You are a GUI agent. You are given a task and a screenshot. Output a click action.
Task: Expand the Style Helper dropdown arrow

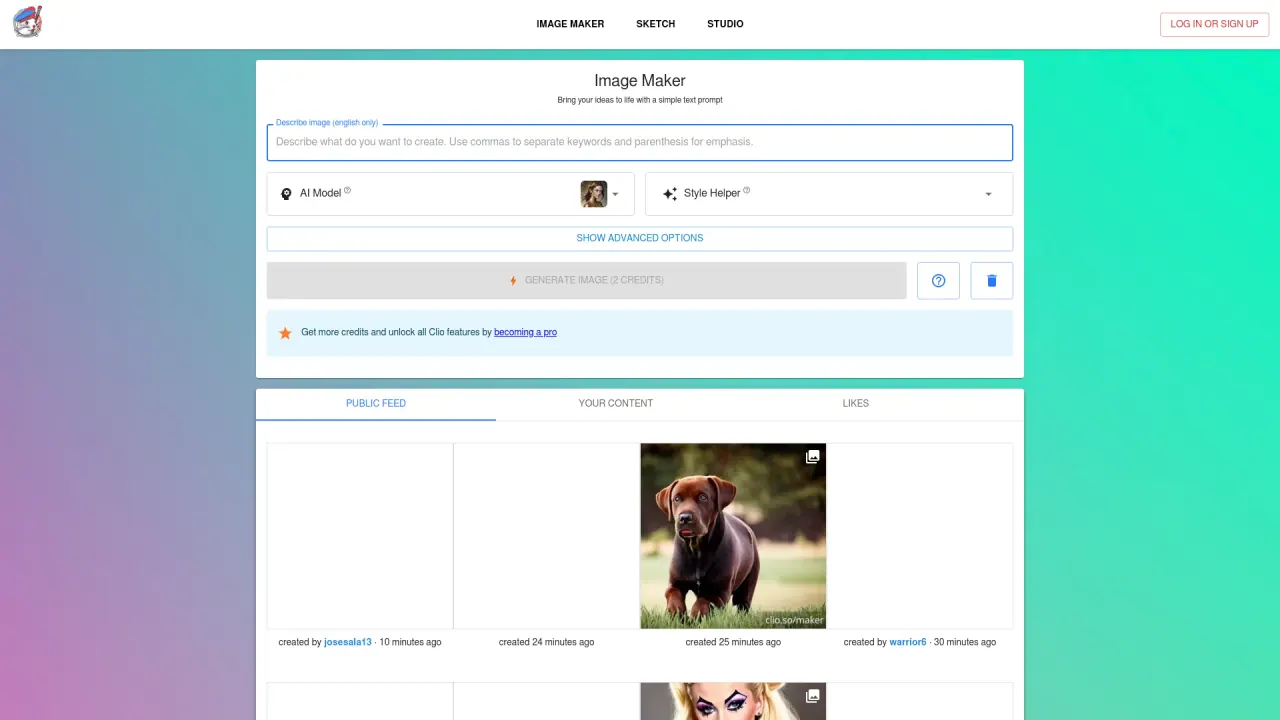point(989,194)
